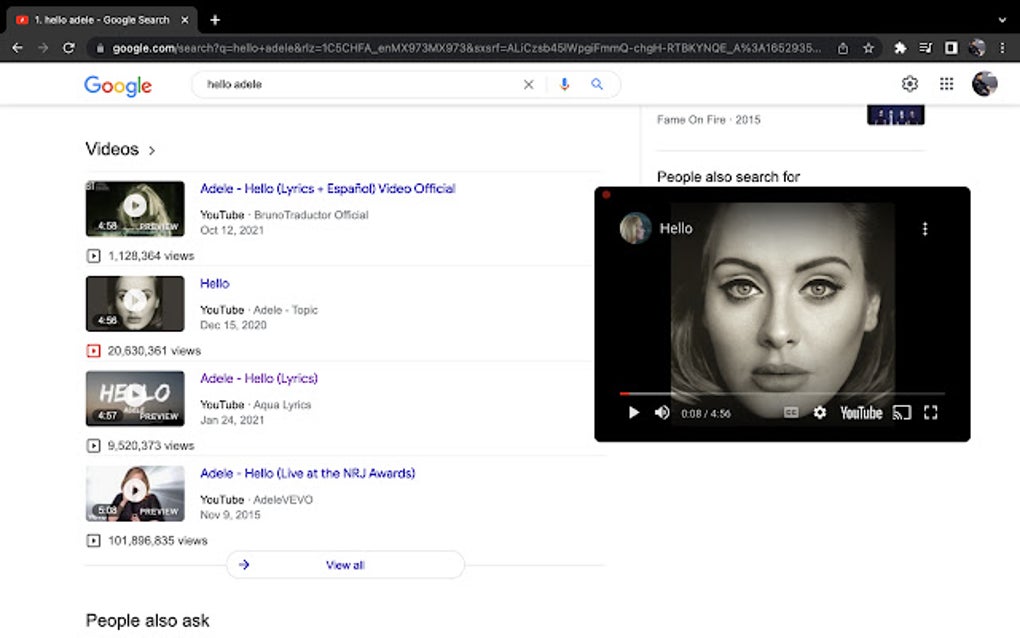Open a new browser tab

pos(215,18)
